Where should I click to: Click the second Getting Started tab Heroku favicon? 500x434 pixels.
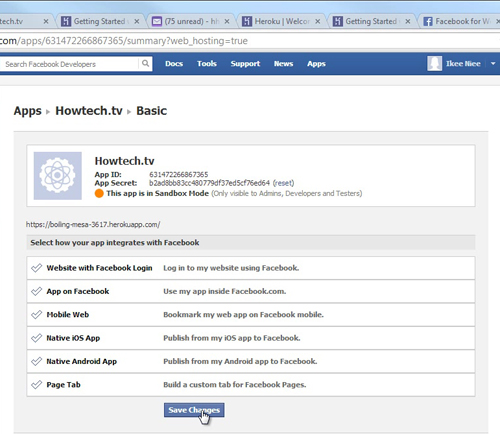point(338,21)
